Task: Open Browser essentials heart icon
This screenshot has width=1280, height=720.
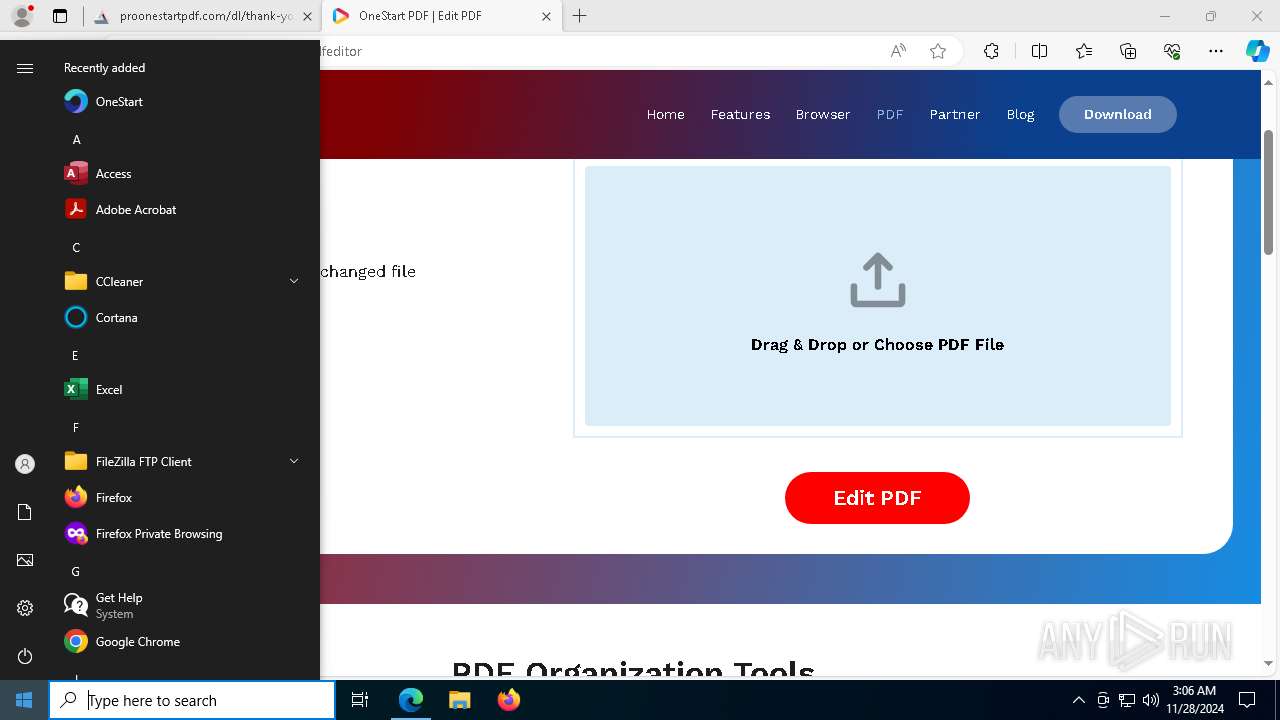Action: coord(1172,51)
